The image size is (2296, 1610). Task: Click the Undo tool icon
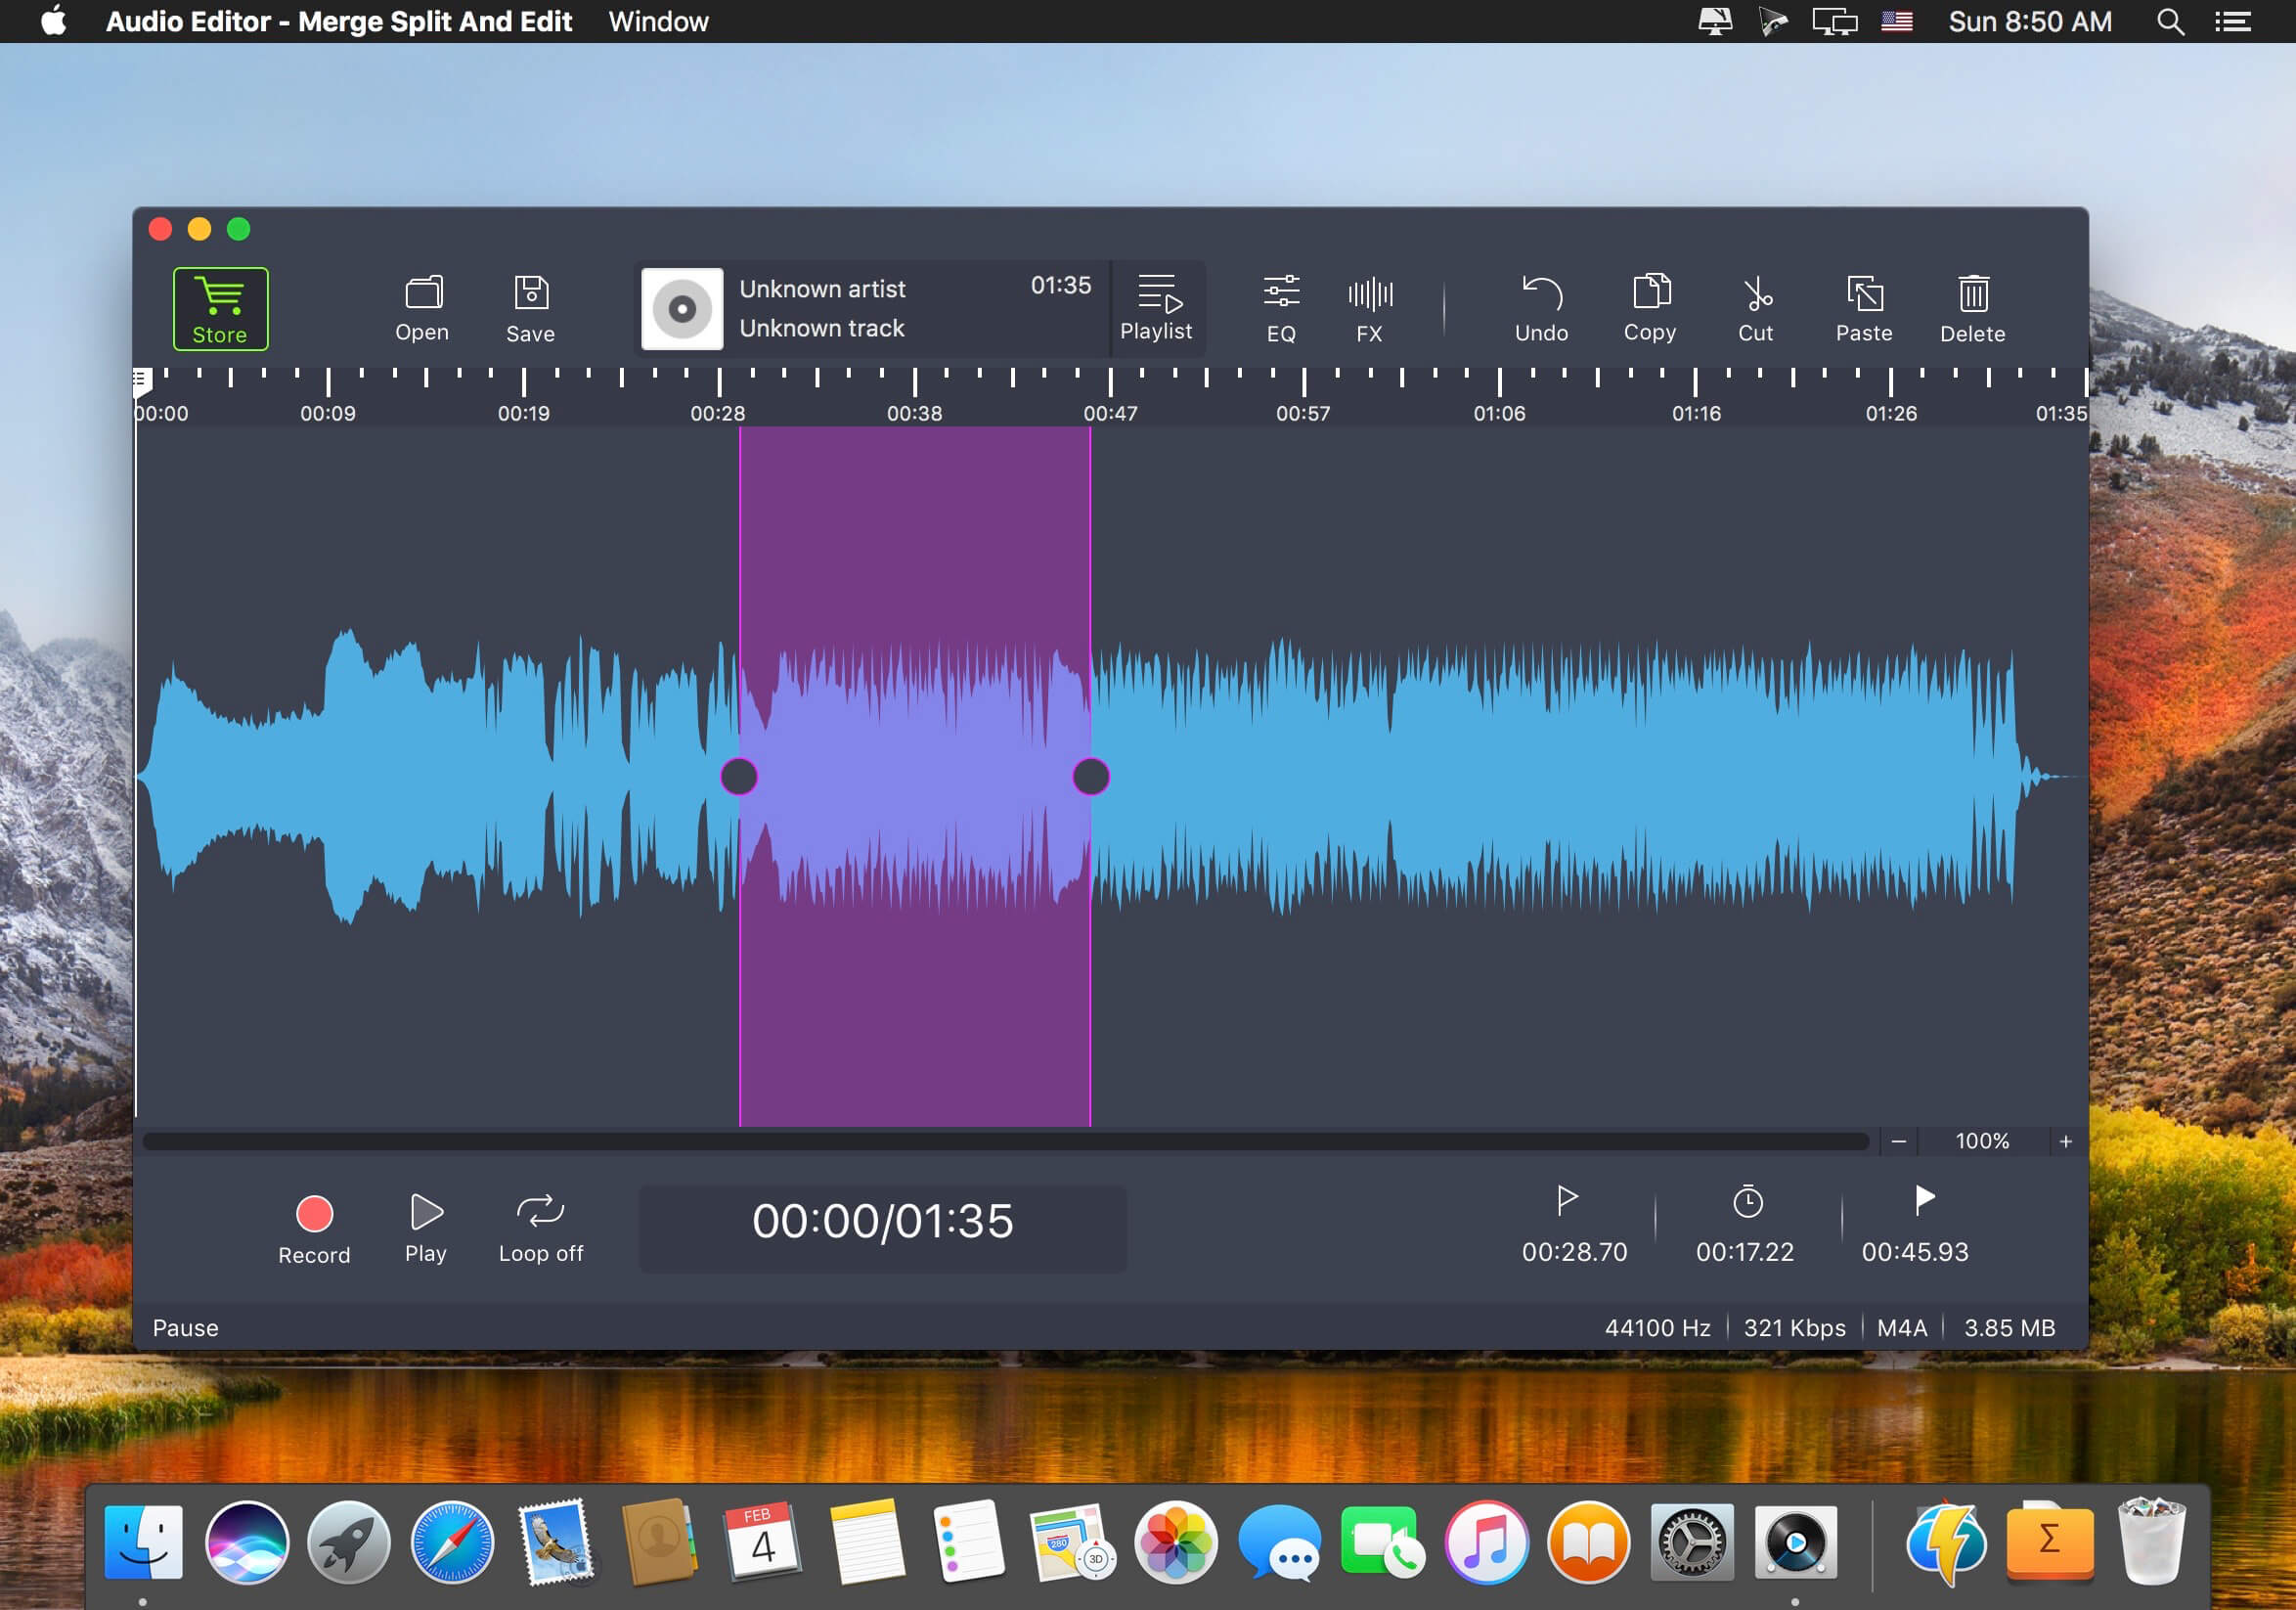point(1540,307)
